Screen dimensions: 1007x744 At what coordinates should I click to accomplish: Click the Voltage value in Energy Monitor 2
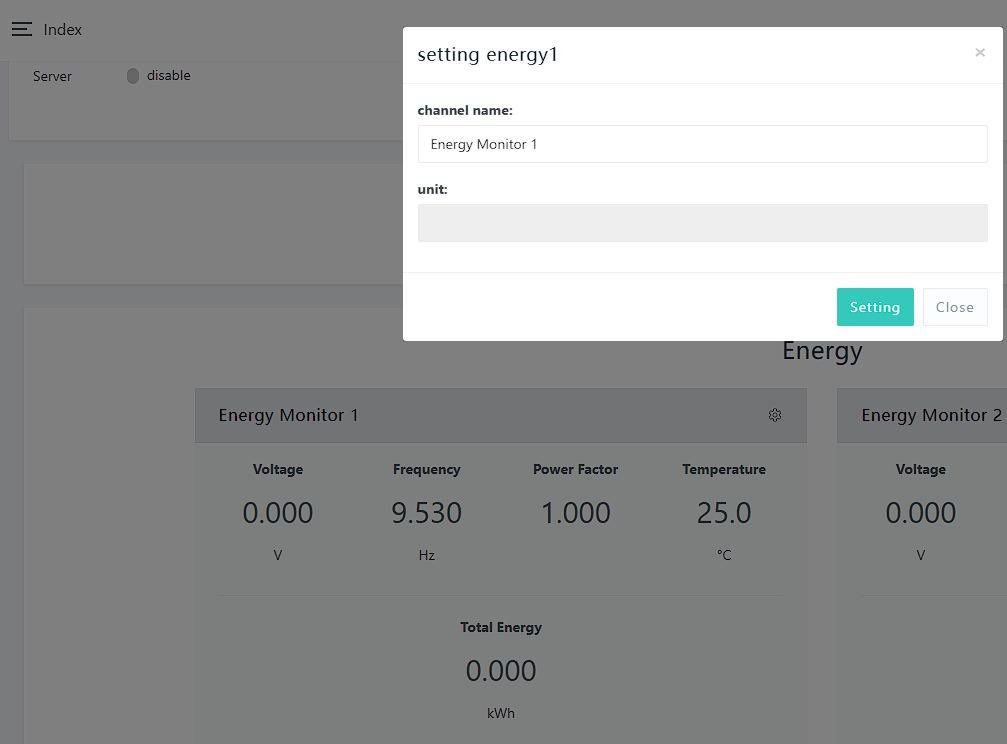tap(920, 513)
